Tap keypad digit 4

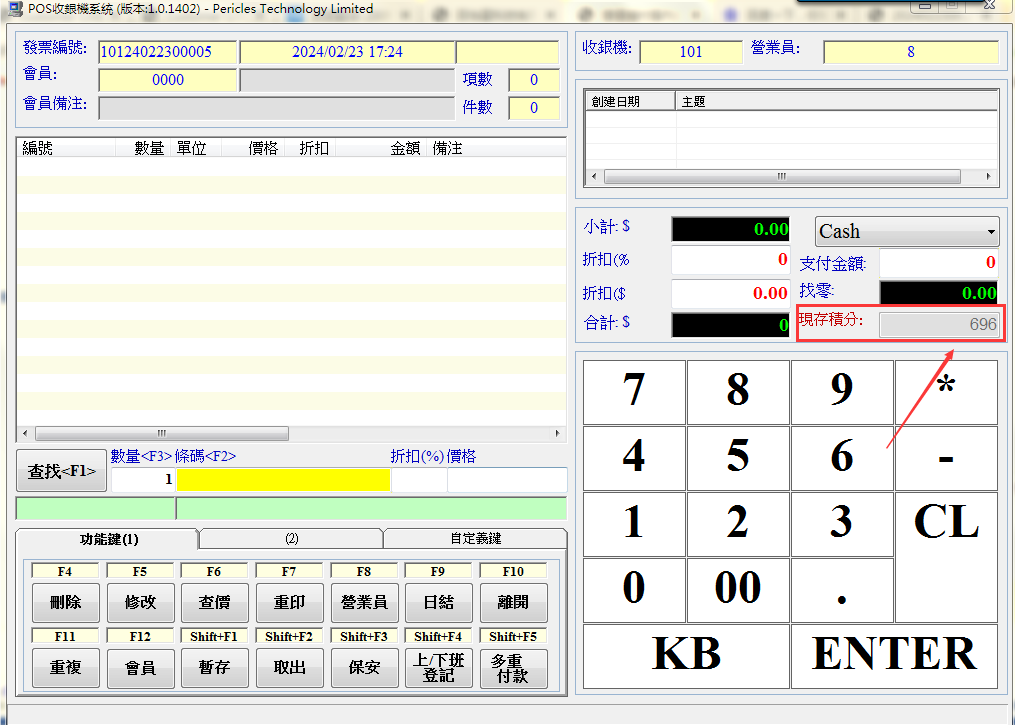(634, 458)
